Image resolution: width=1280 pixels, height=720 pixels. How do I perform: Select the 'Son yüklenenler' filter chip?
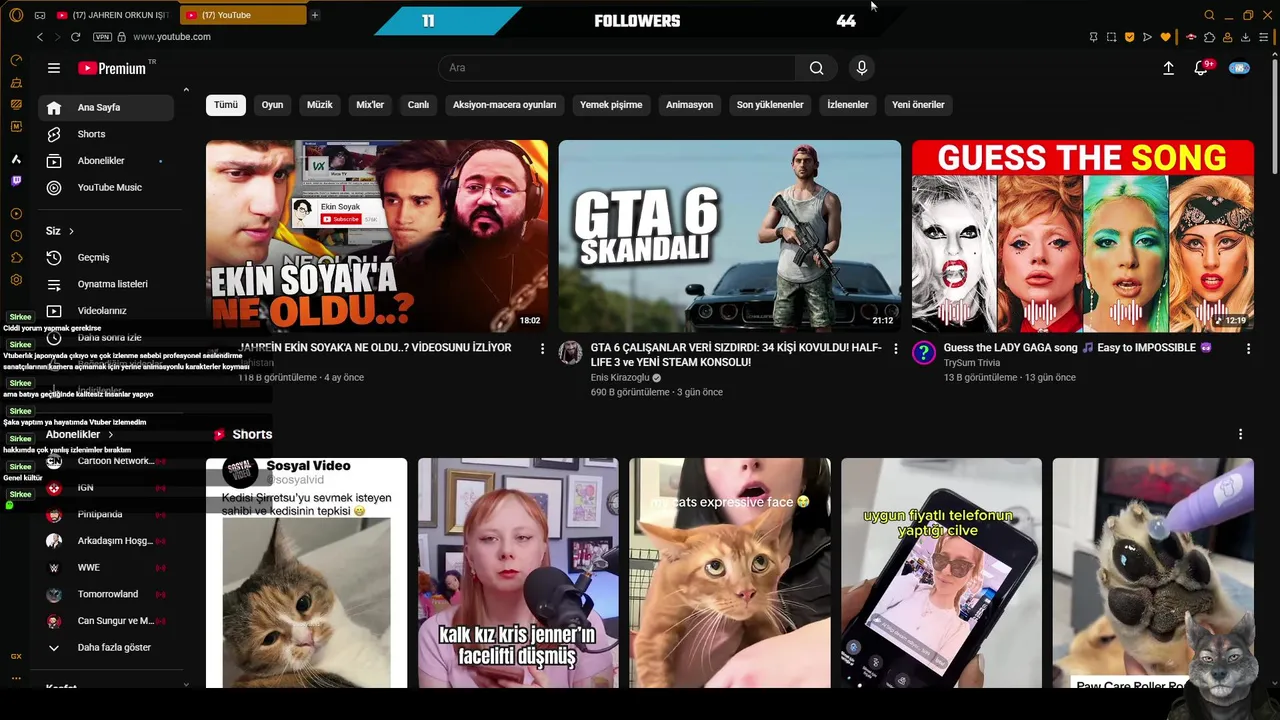tap(770, 105)
